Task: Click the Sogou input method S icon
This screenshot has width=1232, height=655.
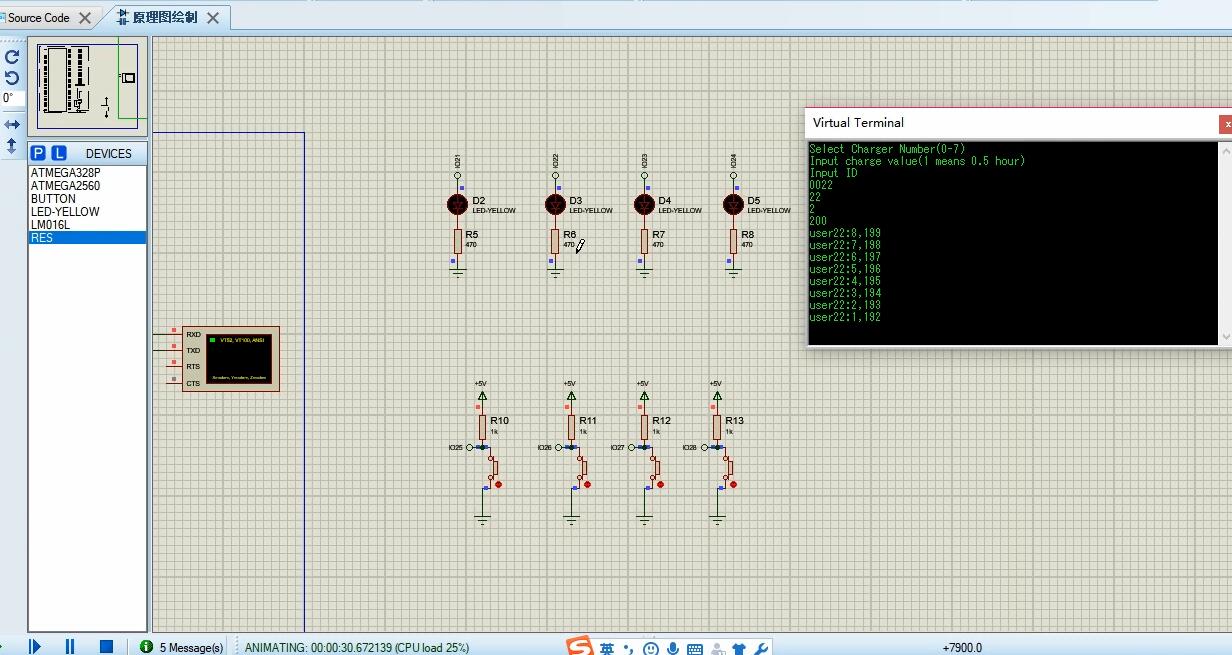Action: tap(579, 646)
